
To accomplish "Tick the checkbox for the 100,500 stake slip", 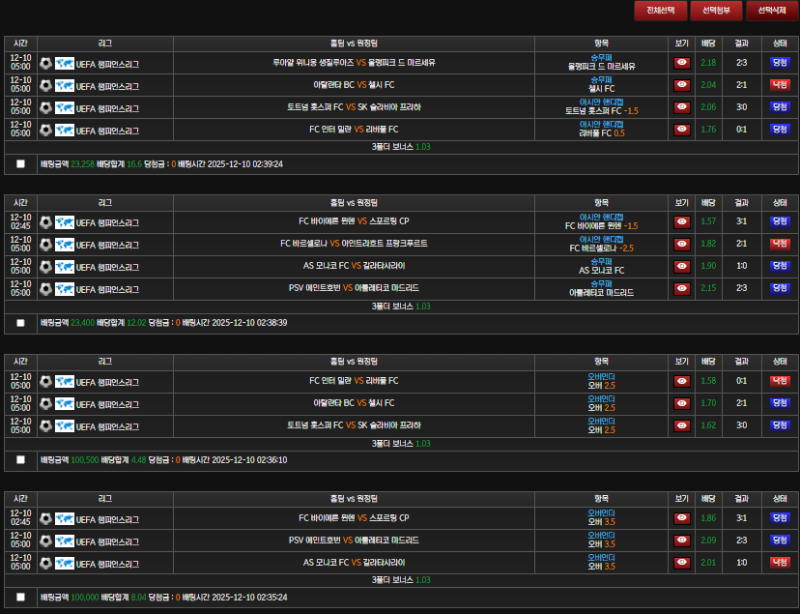I will click(21, 460).
